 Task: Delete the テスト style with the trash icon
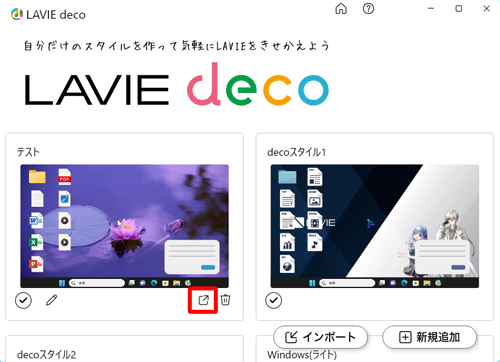pos(226,300)
